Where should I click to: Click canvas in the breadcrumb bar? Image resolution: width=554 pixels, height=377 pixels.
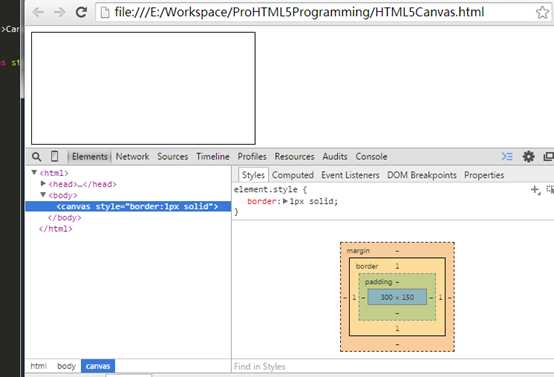click(x=98, y=366)
